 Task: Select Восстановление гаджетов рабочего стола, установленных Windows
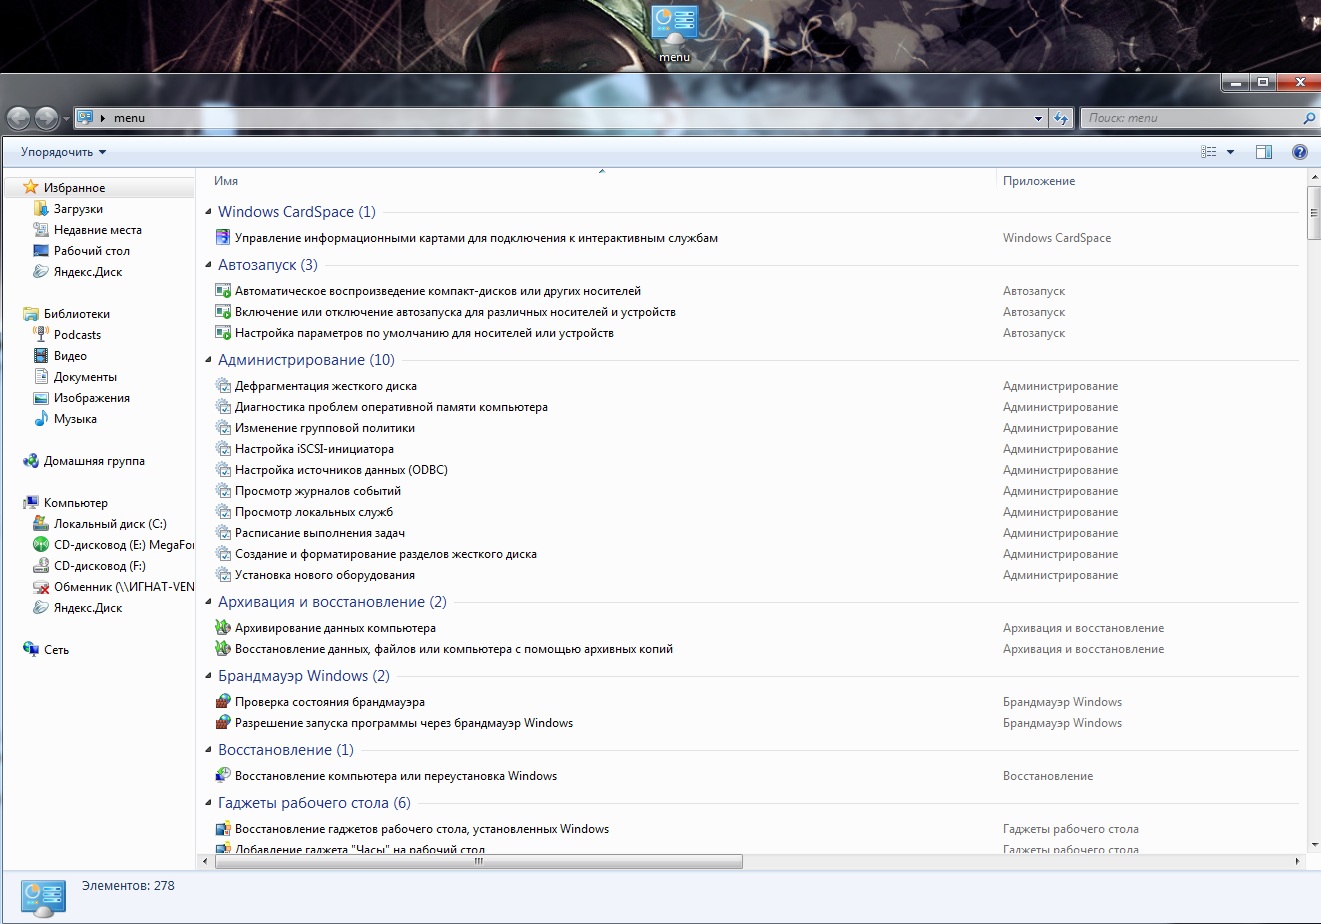click(422, 829)
